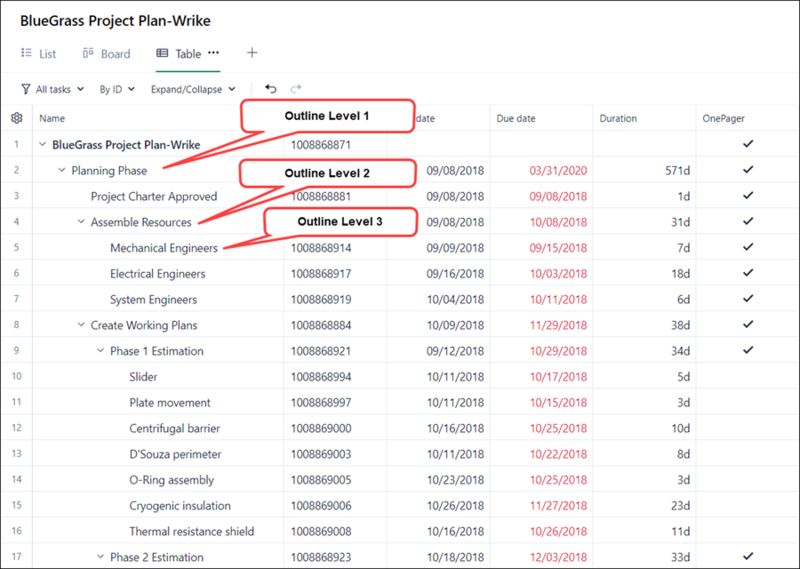
Task: Click row number 17
Action: (16, 557)
